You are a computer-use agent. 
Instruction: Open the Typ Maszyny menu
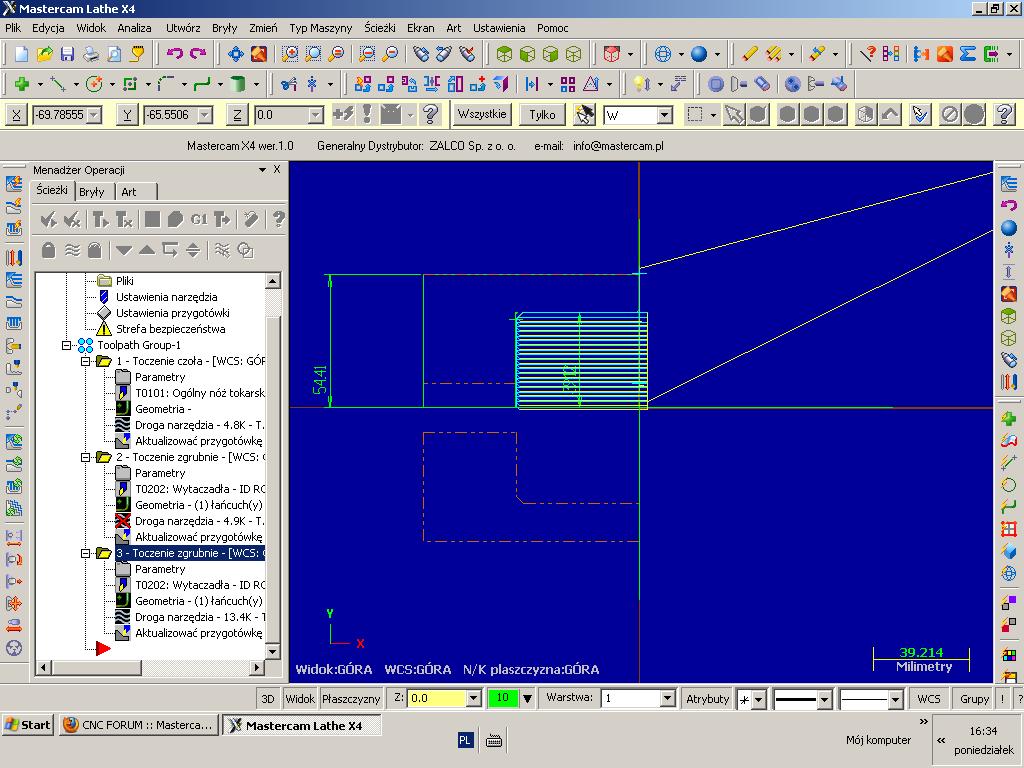(320, 28)
